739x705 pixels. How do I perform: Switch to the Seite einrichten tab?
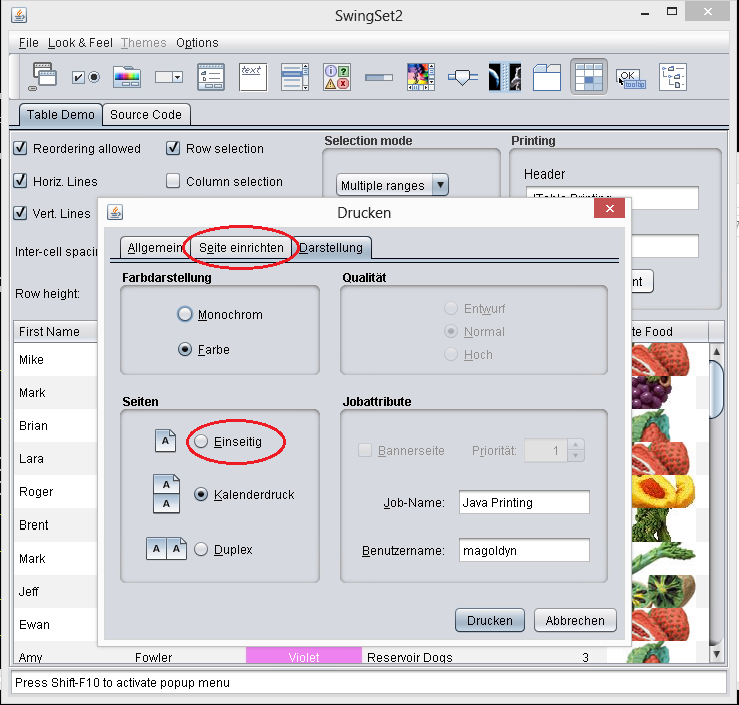(x=241, y=248)
